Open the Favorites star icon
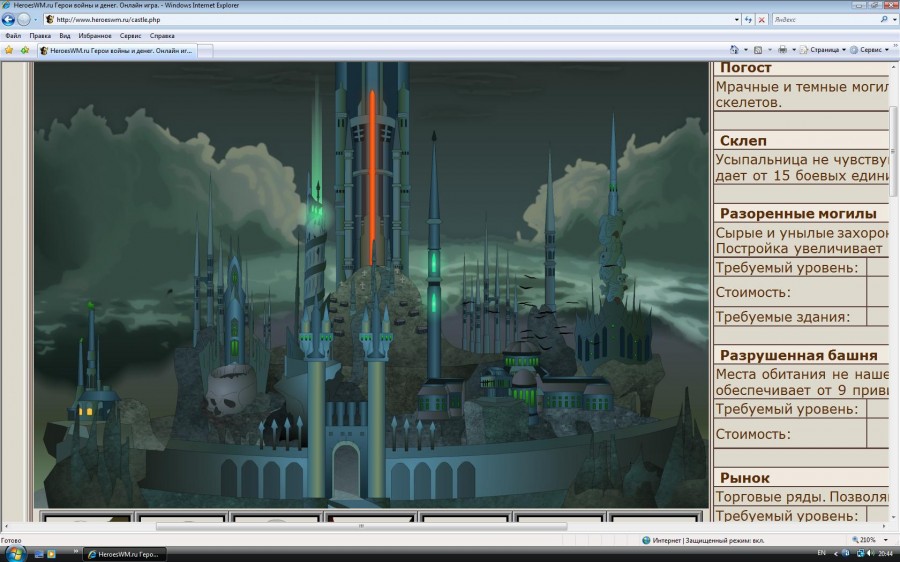The height and width of the screenshot is (562, 900). pos(9,51)
